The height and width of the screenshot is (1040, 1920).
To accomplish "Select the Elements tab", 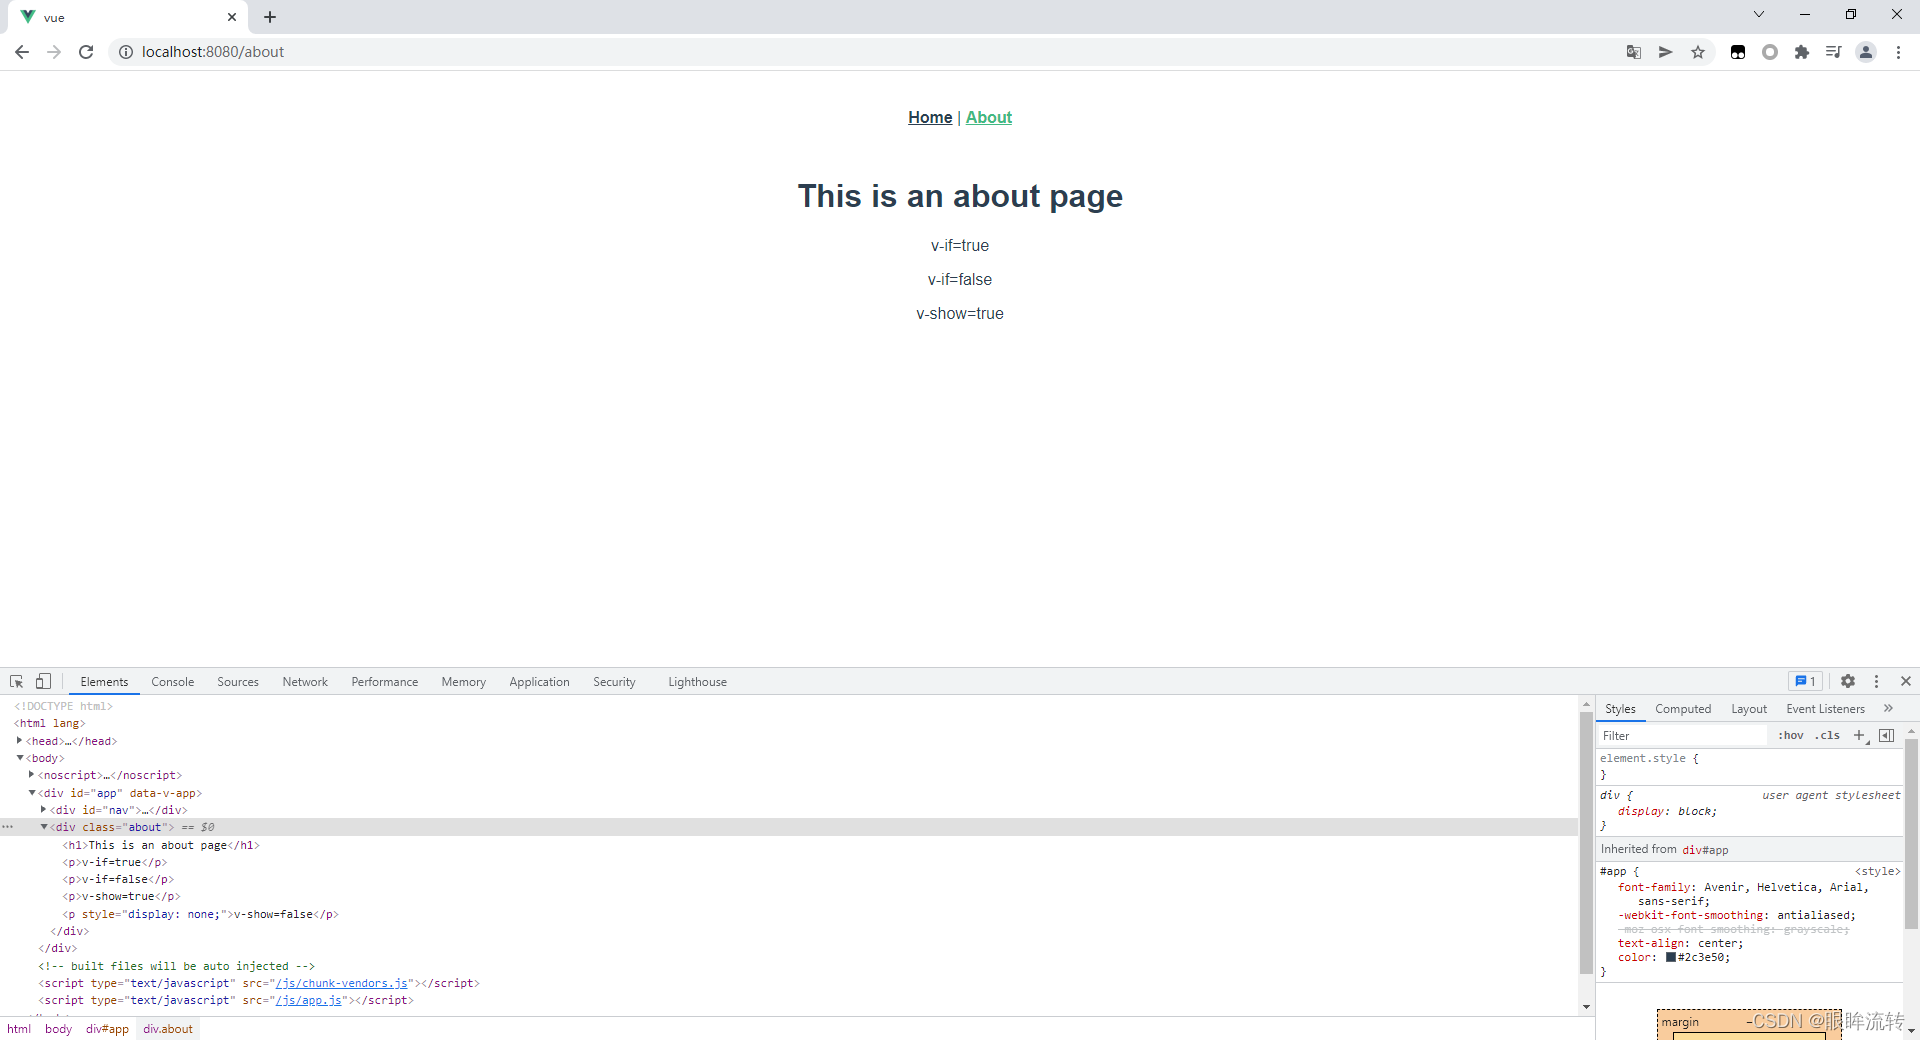I will tap(104, 682).
